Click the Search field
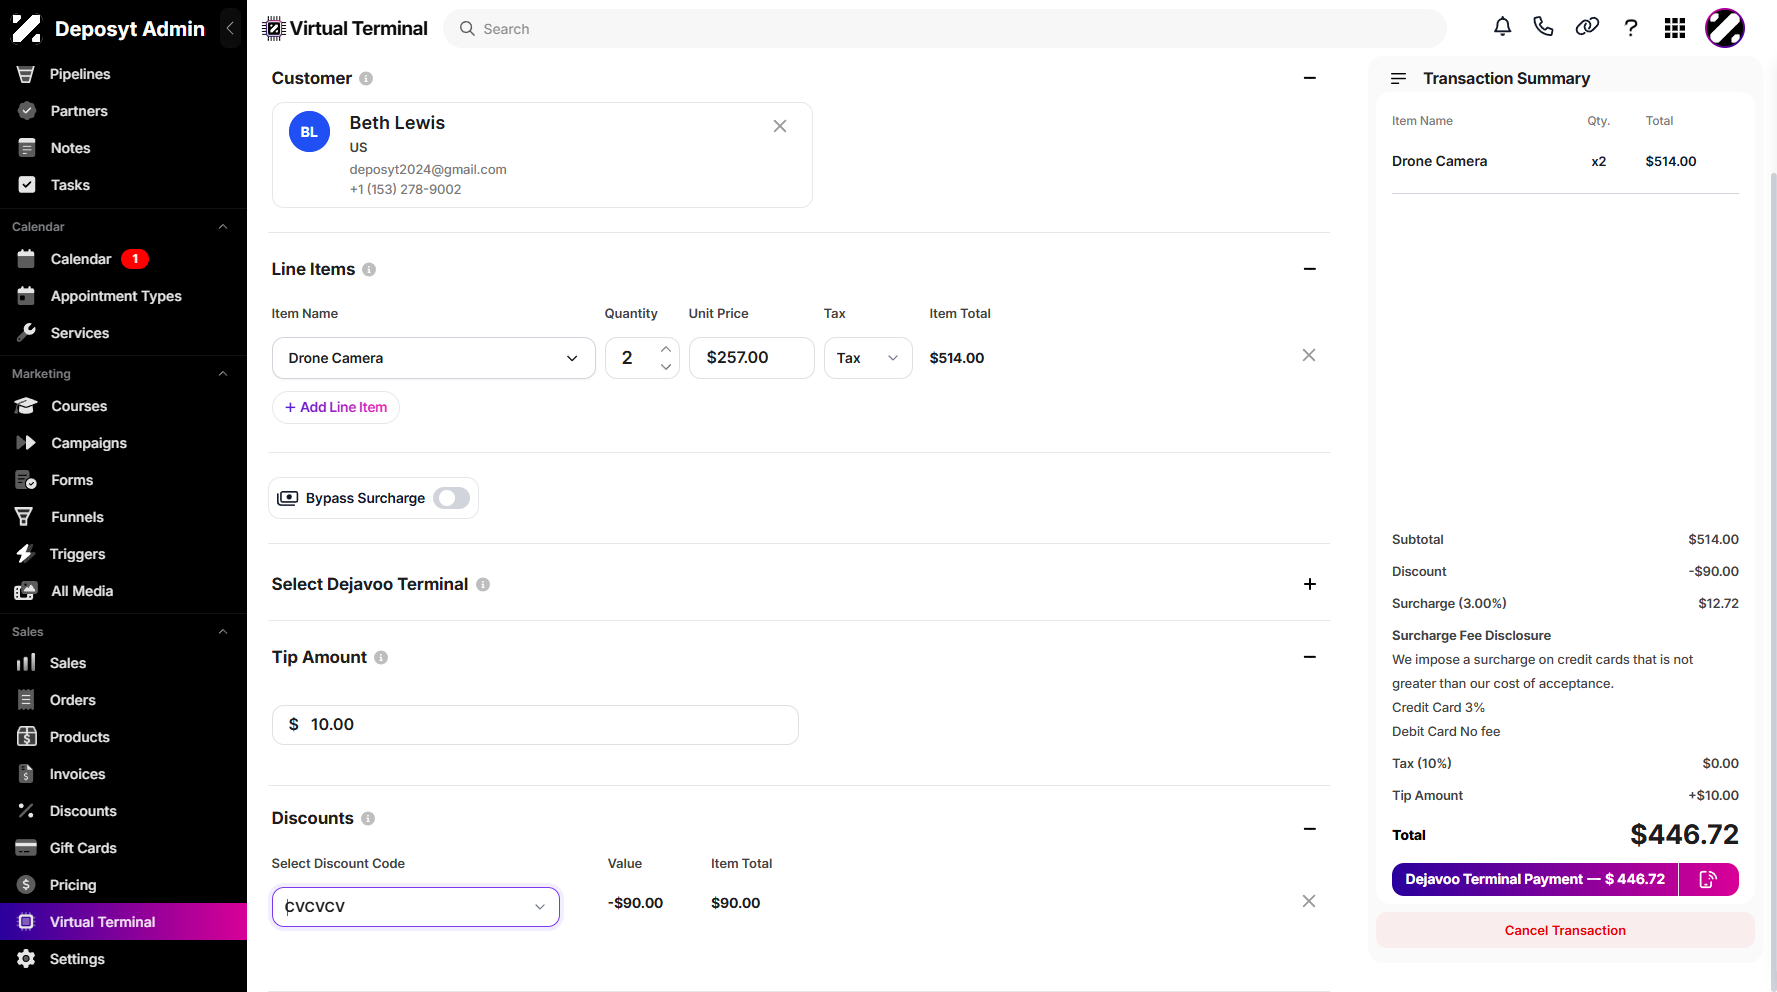 pos(945,29)
